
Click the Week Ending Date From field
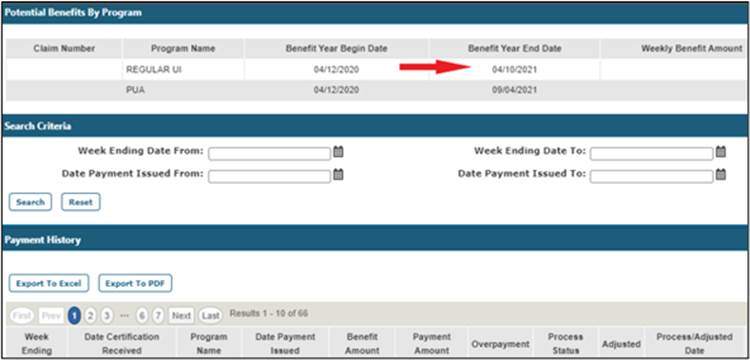[269, 154]
